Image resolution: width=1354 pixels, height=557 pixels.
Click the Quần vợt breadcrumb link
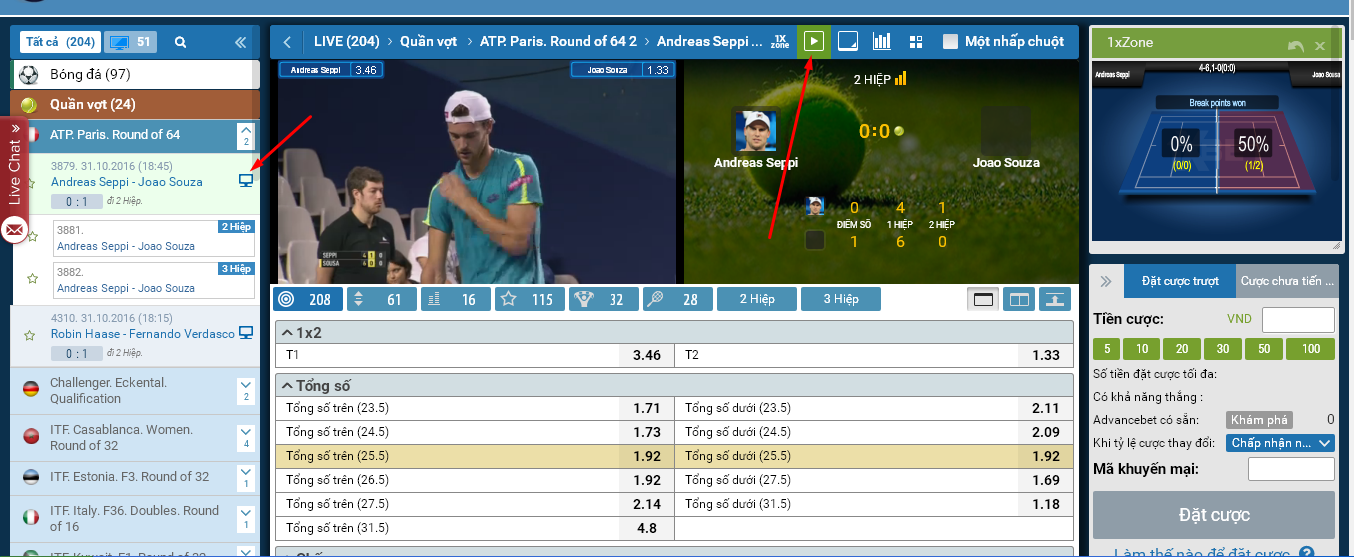pyautogui.click(x=428, y=42)
